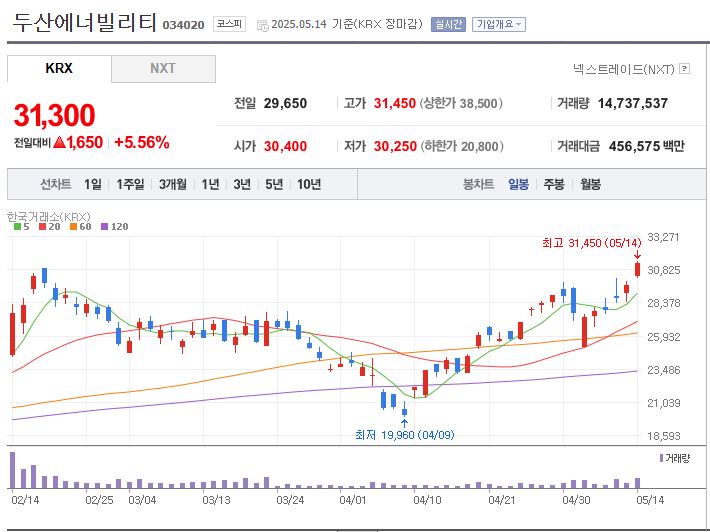Click the help icon beside 넥스트레이드(NXT)
Screen dimensions: 710x532
684,69
